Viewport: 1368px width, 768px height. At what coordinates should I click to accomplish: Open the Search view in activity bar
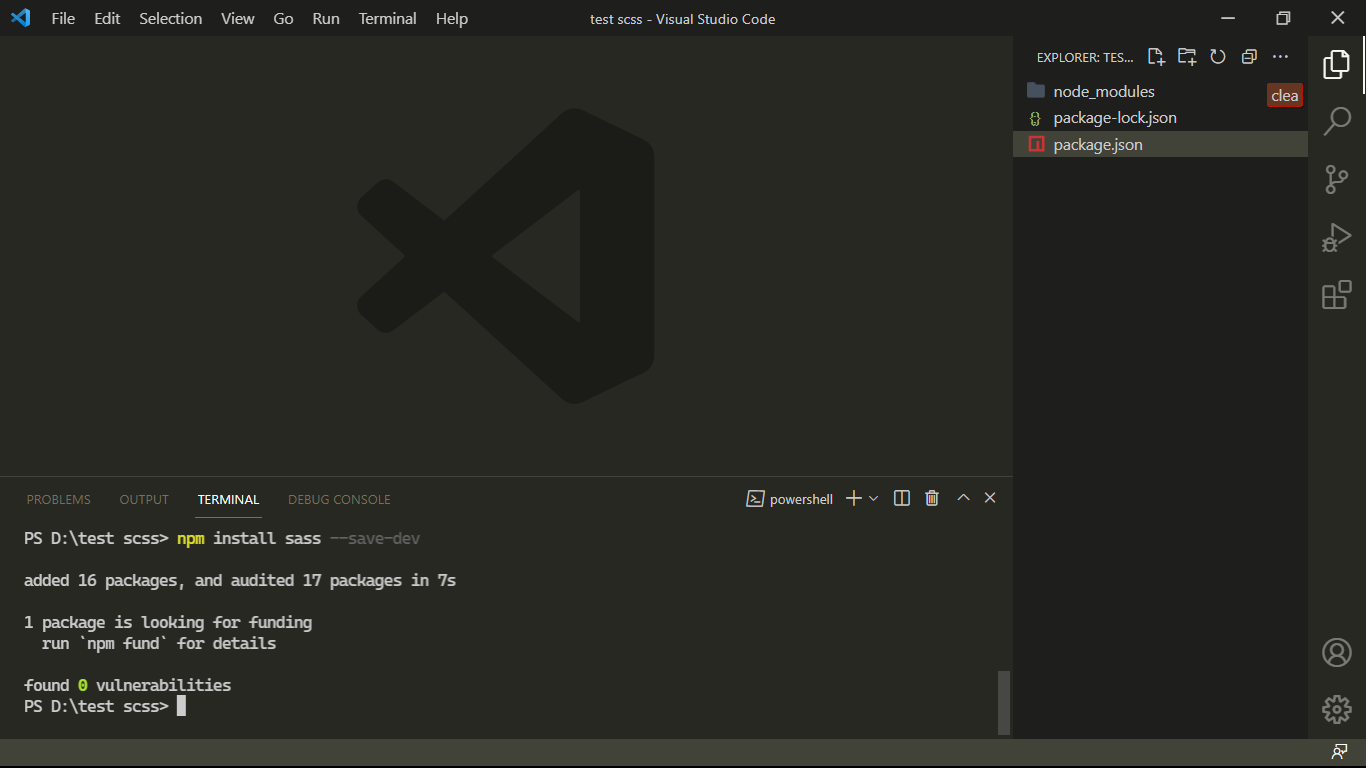(x=1337, y=121)
